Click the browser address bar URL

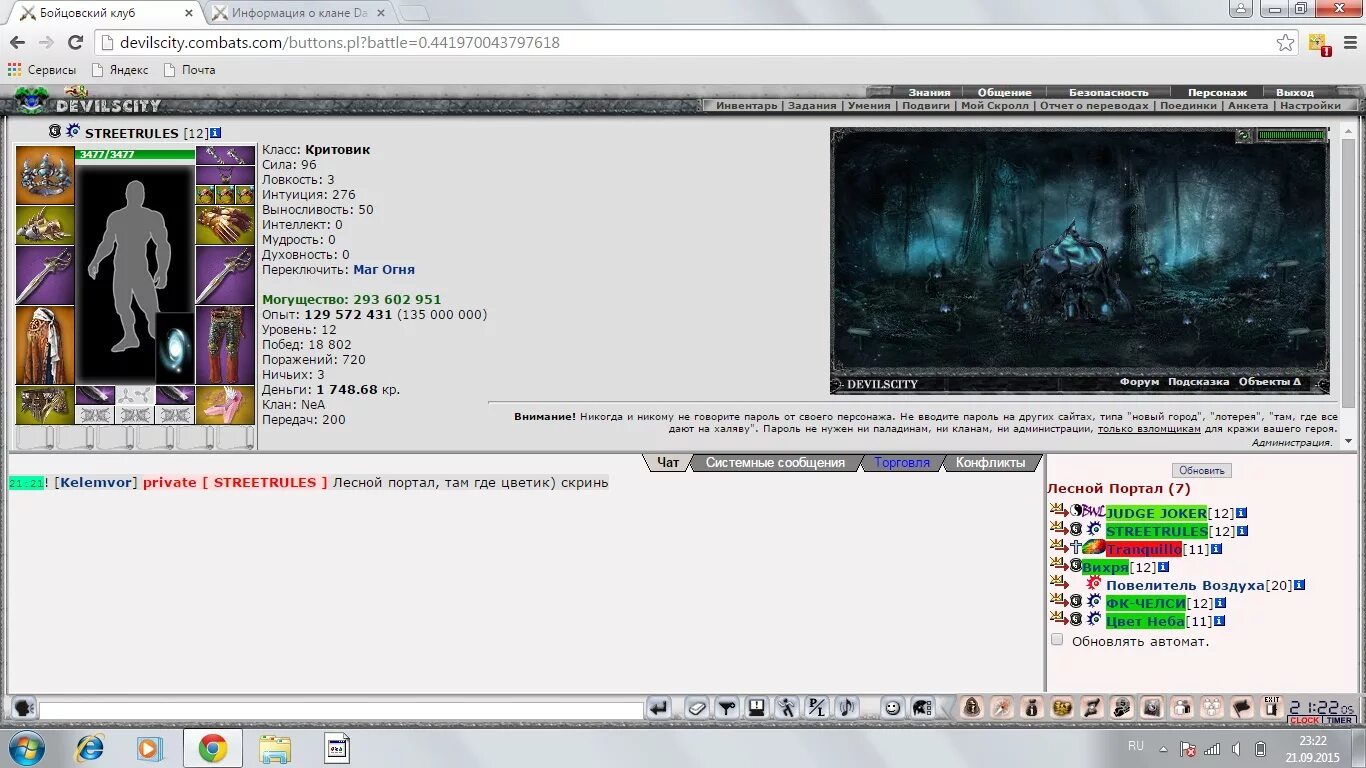click(x=340, y=43)
